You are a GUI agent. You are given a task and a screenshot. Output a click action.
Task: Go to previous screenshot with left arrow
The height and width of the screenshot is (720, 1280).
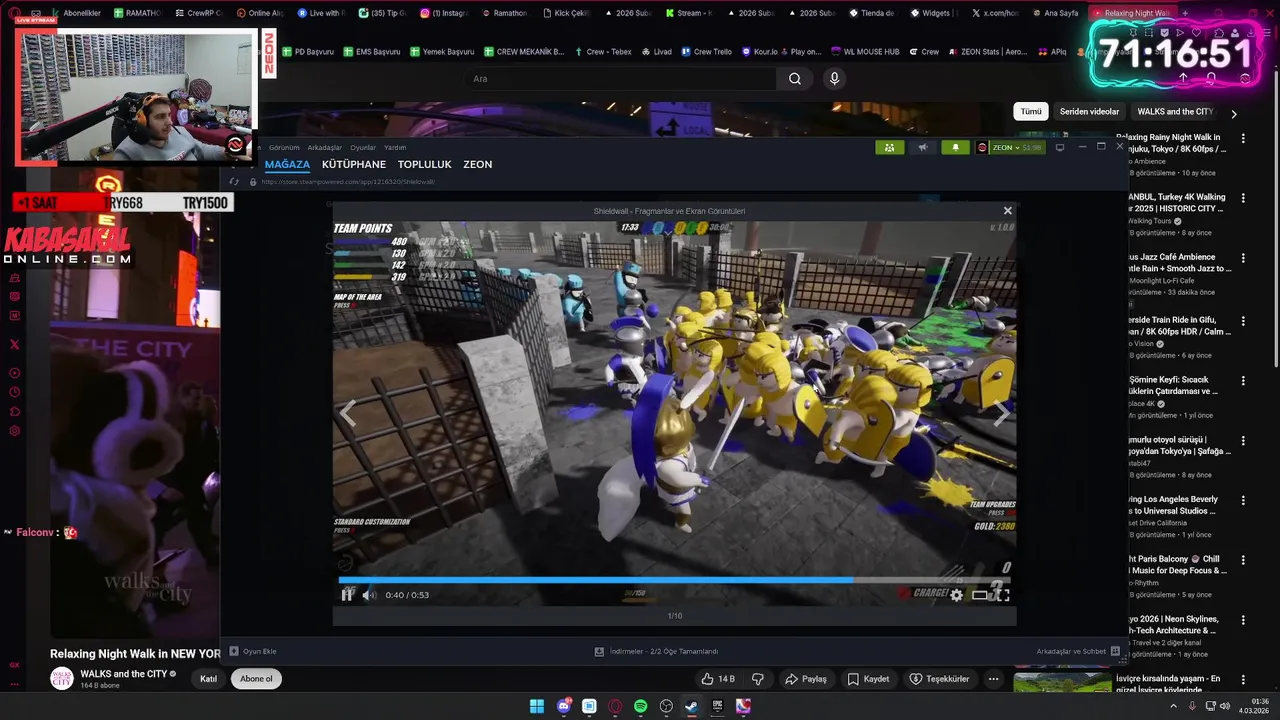tap(348, 413)
